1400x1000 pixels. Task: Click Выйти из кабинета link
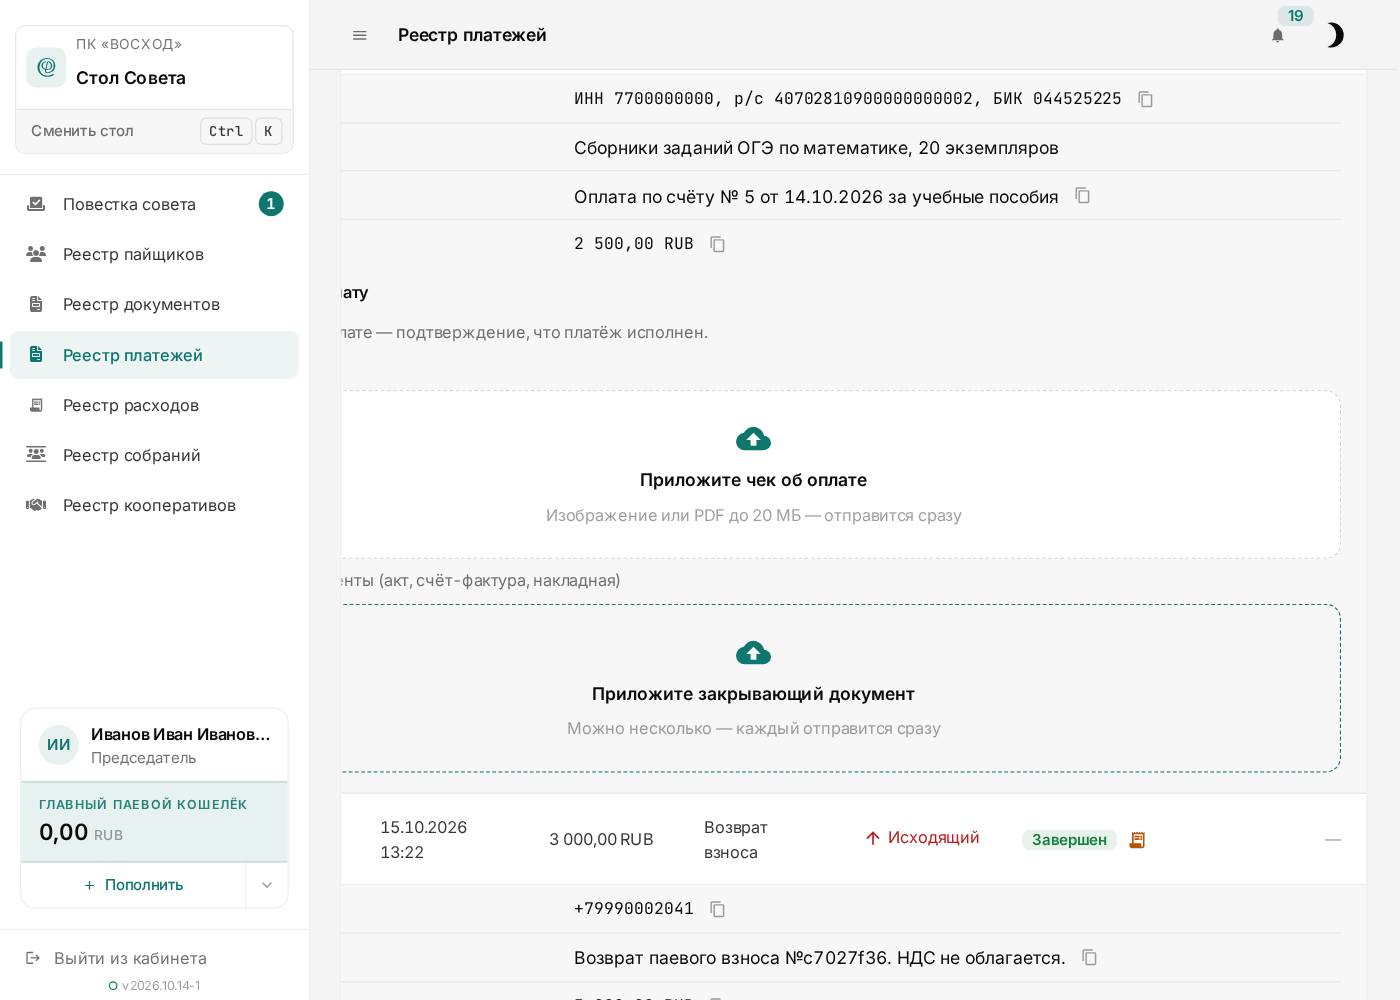130,958
